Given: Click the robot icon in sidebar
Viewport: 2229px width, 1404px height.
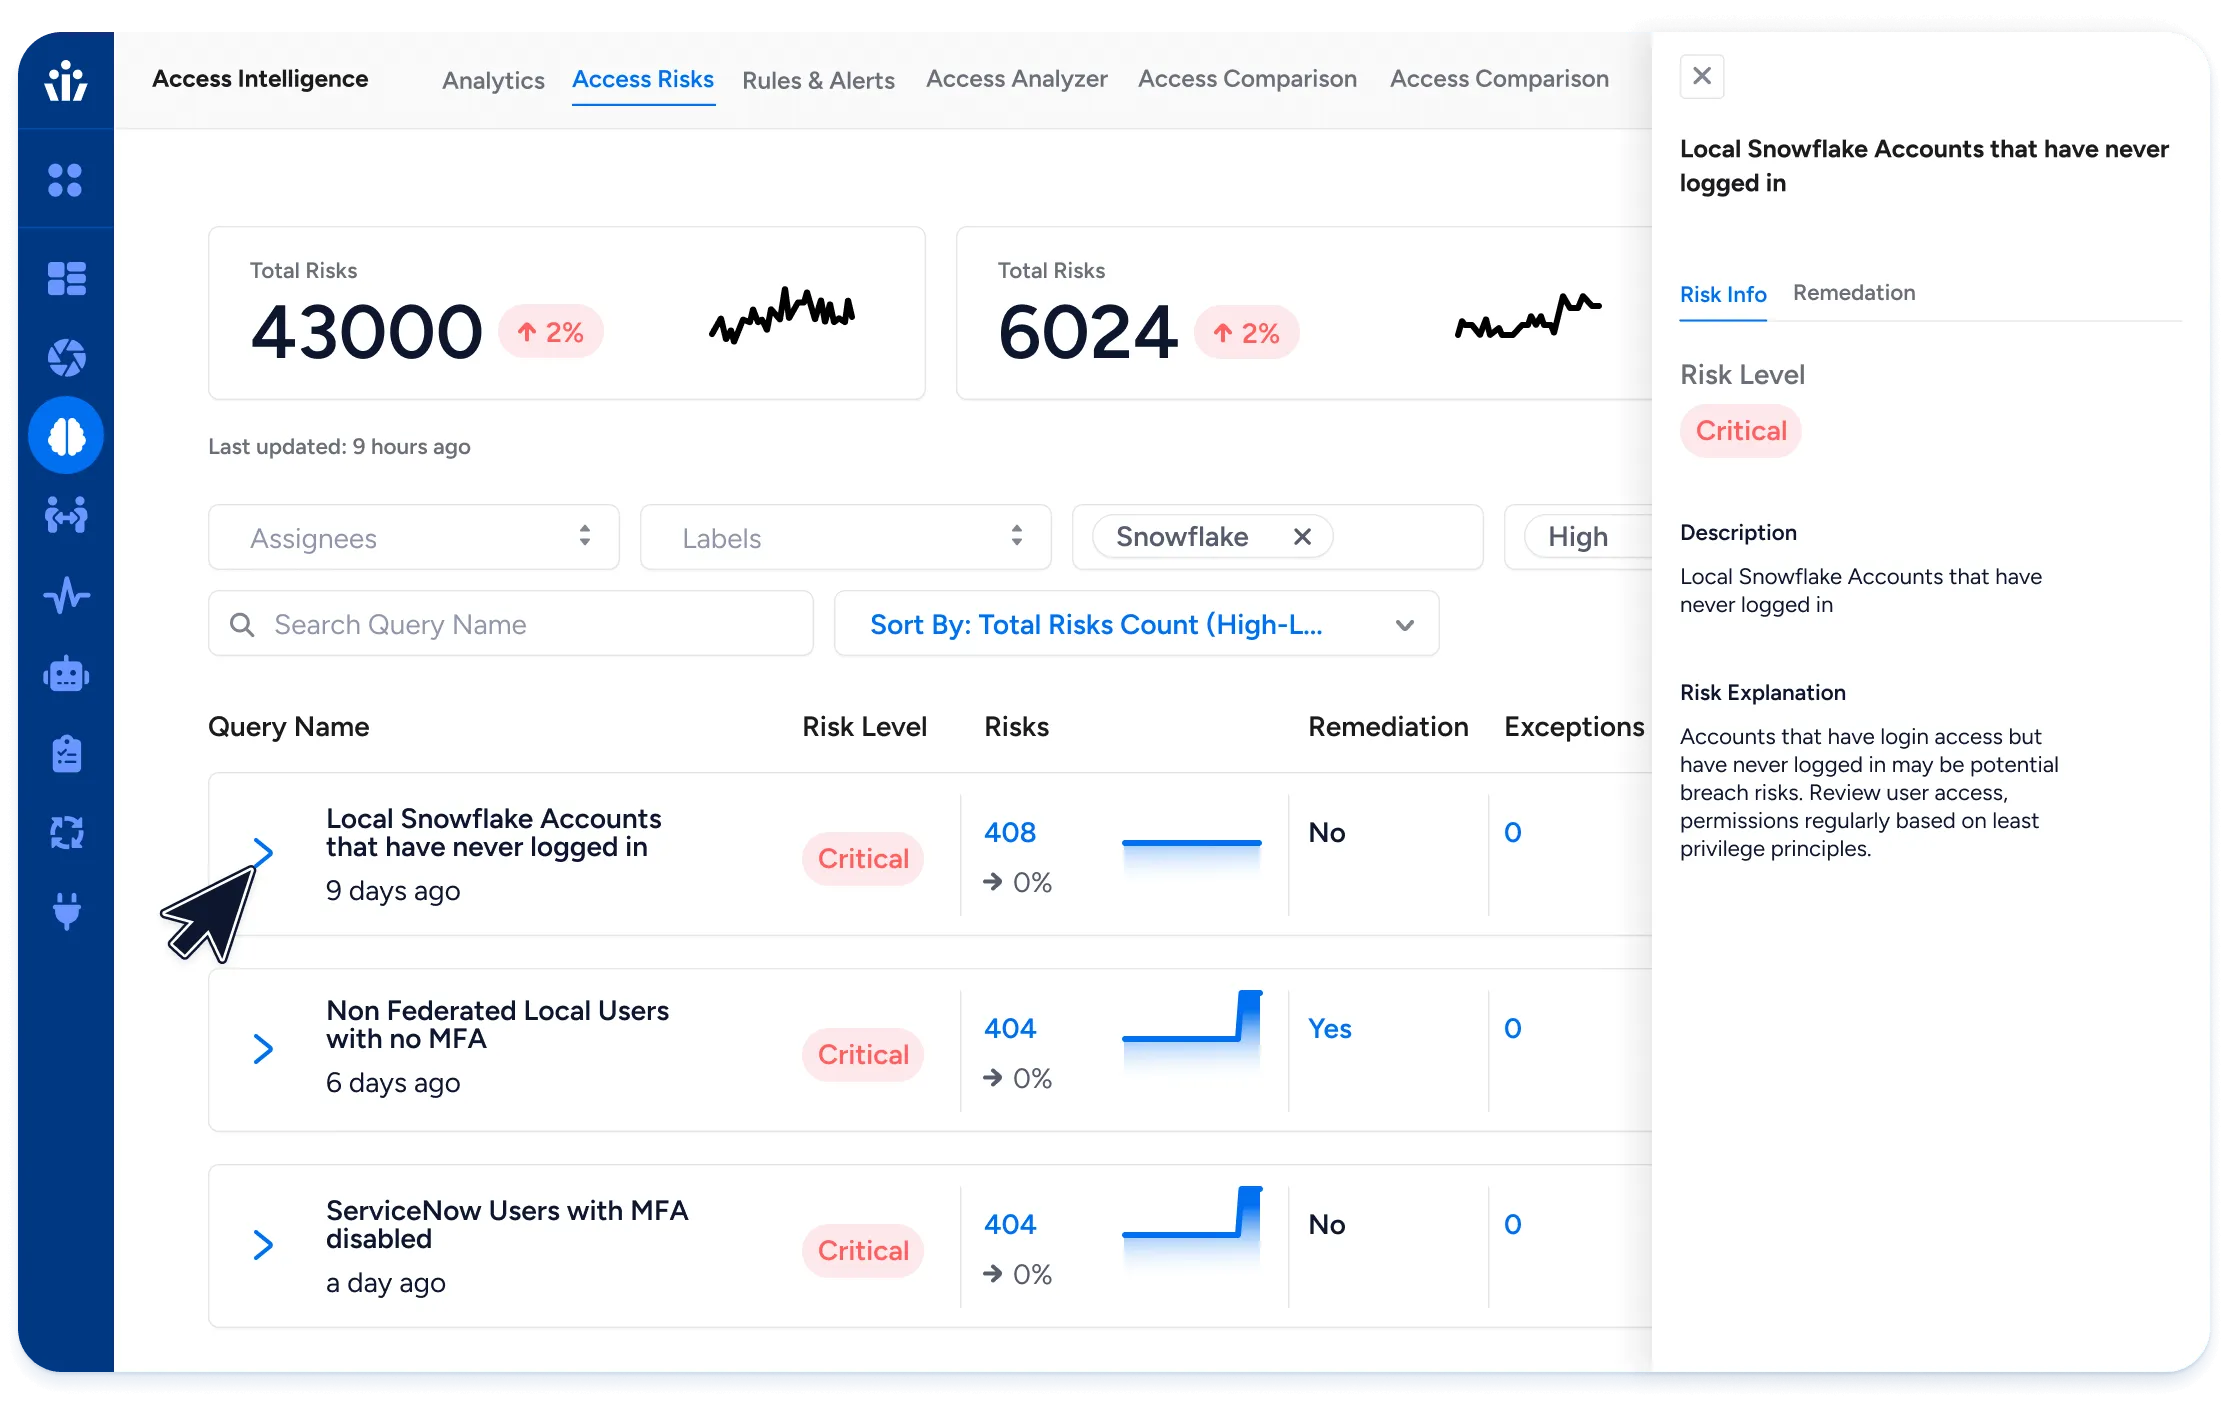Looking at the screenshot, I should [66, 675].
